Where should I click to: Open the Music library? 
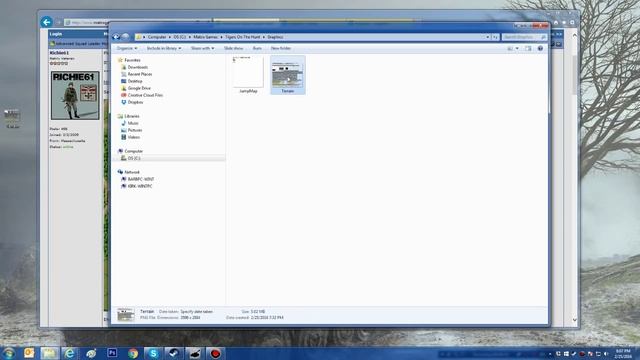click(x=133, y=123)
